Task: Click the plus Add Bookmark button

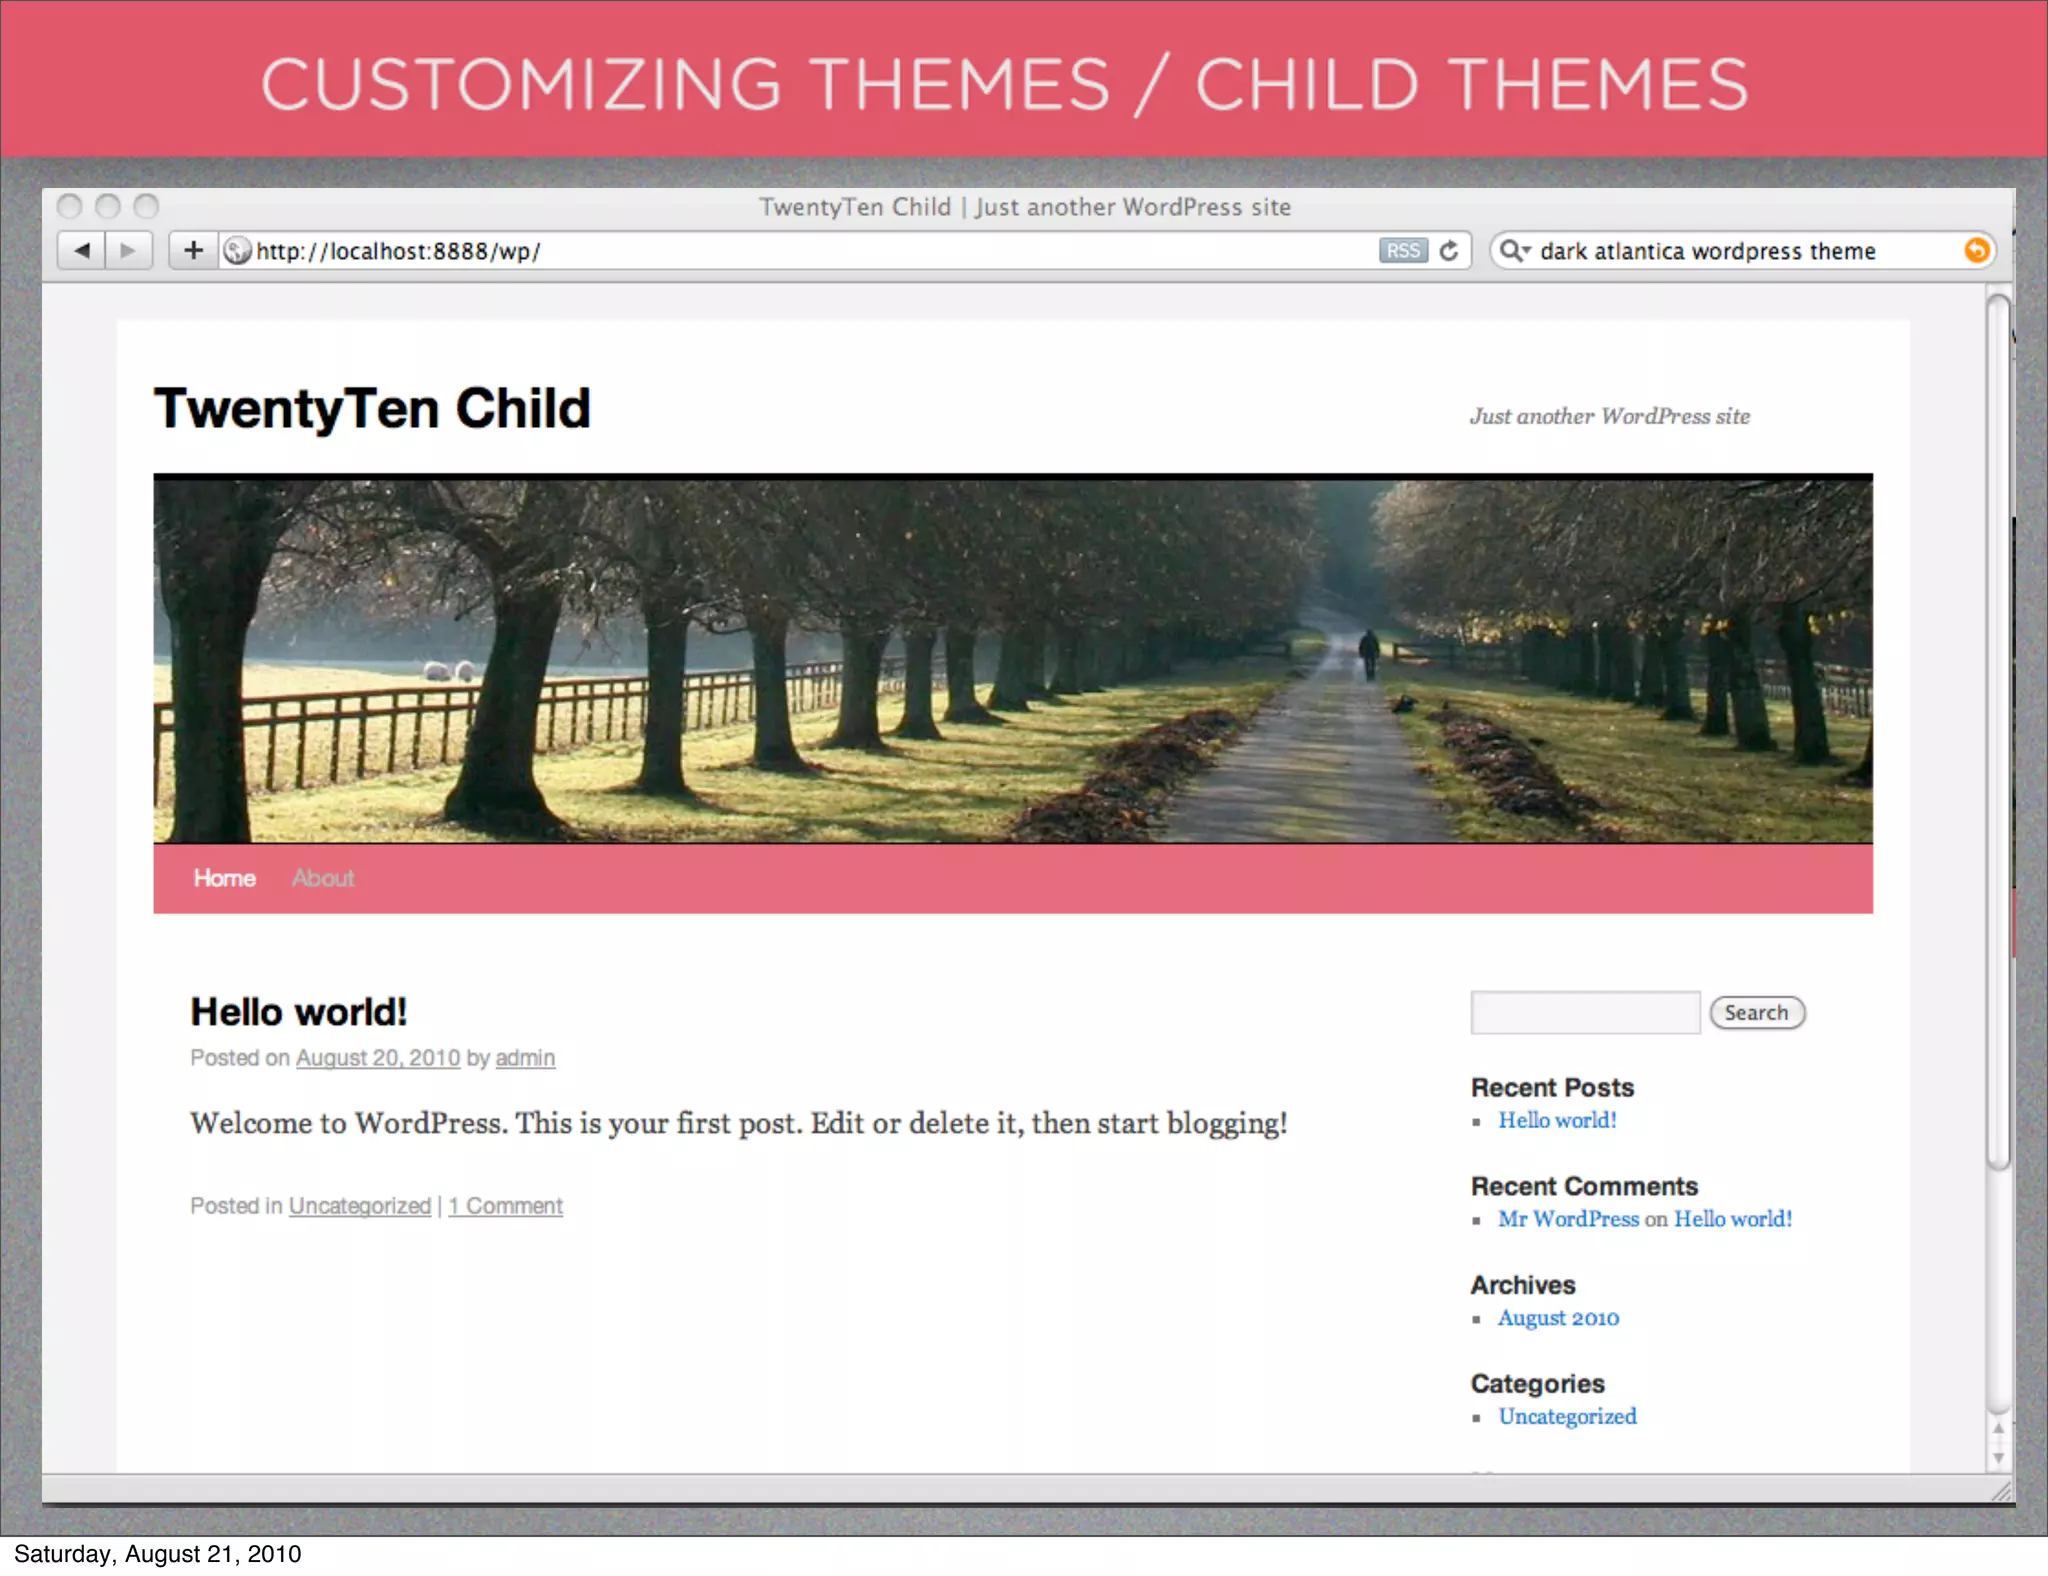Action: 194,250
